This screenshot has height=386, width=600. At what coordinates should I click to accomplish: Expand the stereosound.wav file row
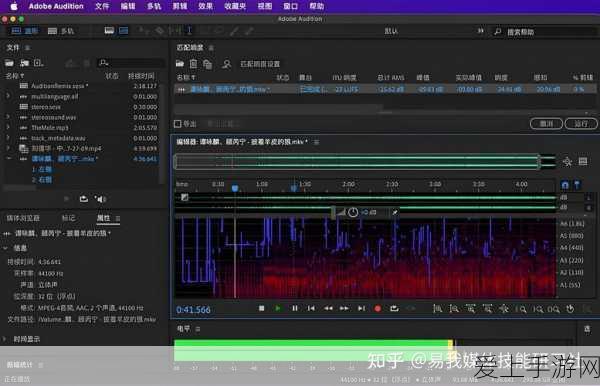pyautogui.click(x=8, y=117)
